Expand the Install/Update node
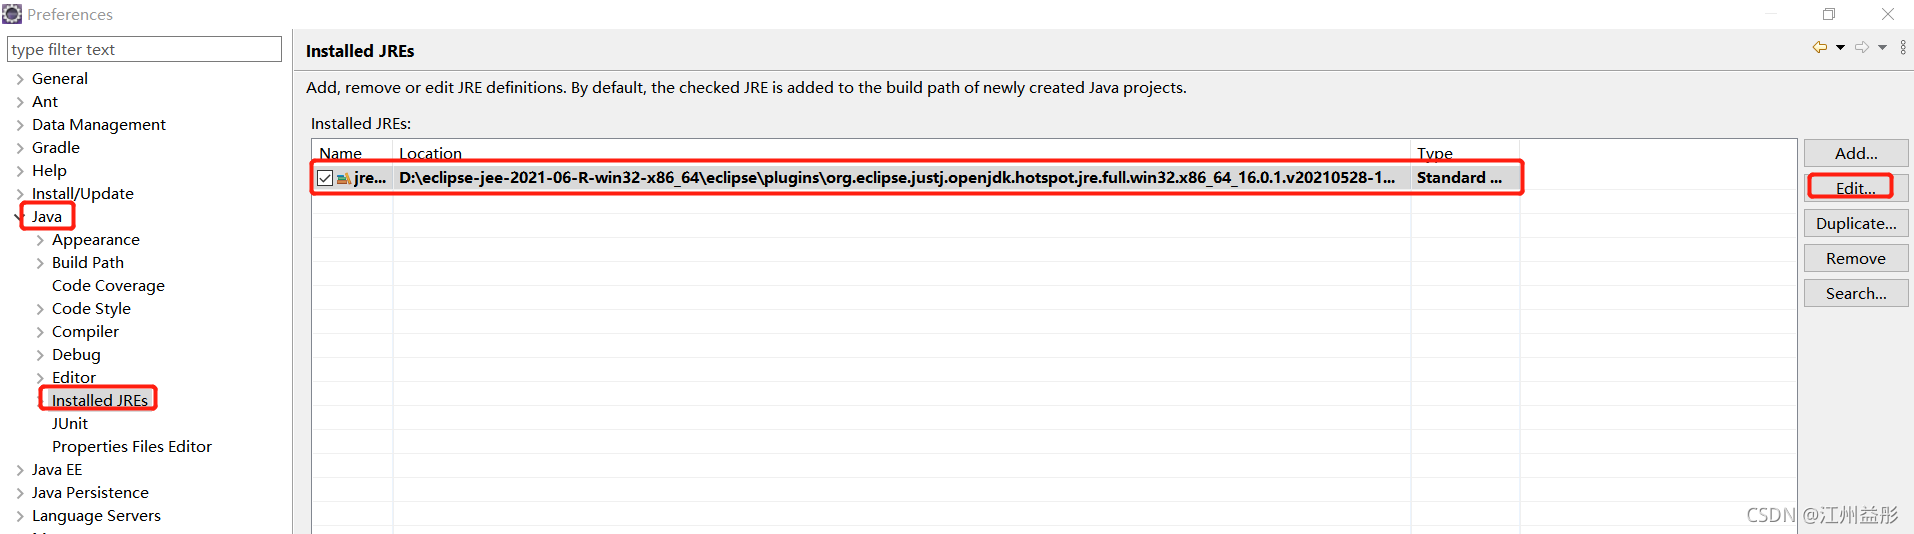 [x=20, y=194]
